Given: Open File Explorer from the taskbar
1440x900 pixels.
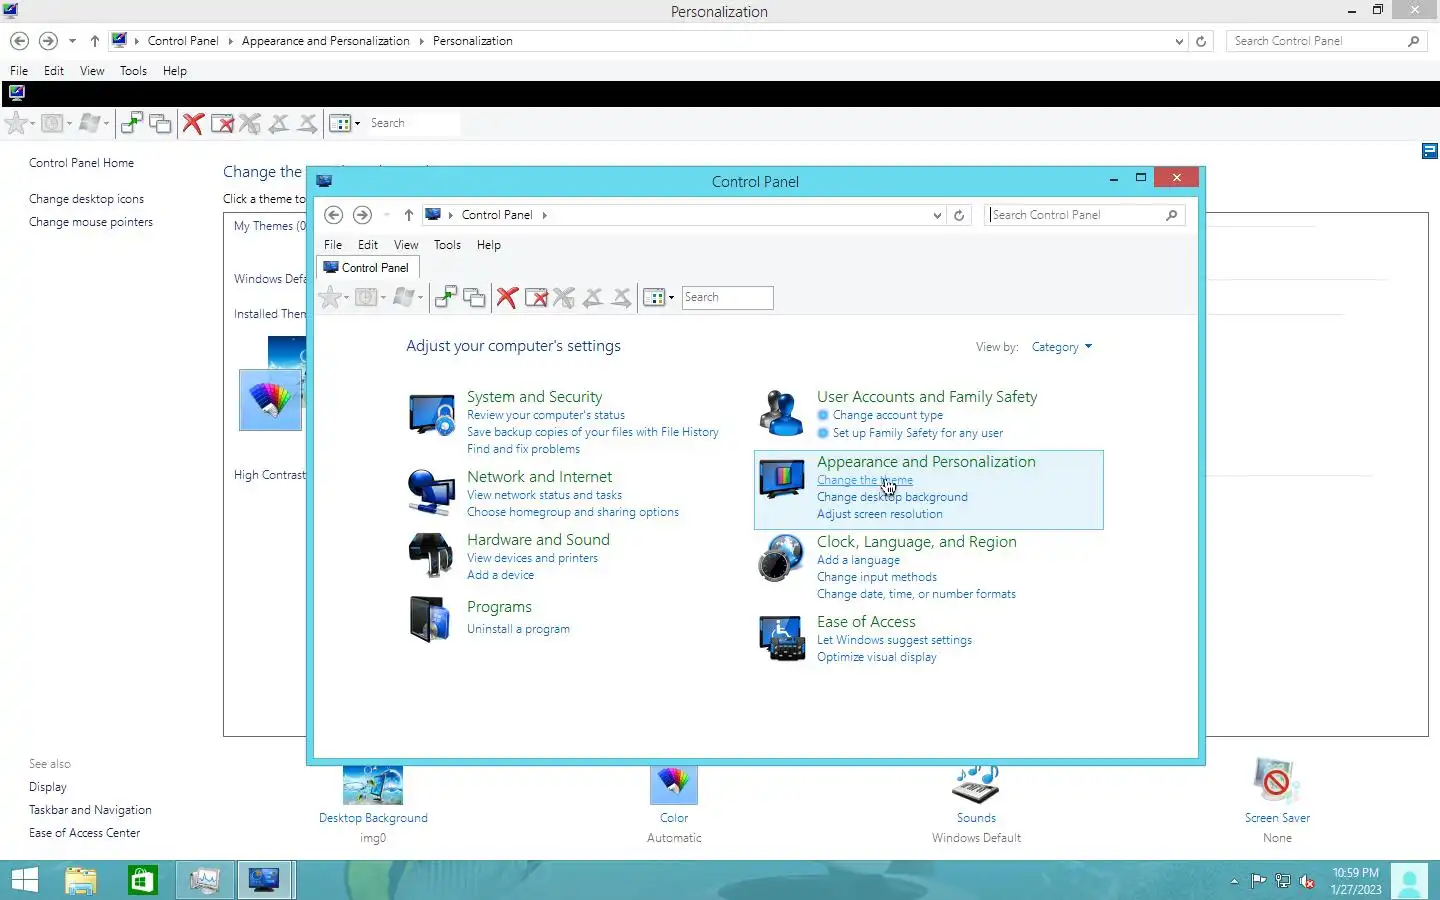Looking at the screenshot, I should tap(81, 880).
